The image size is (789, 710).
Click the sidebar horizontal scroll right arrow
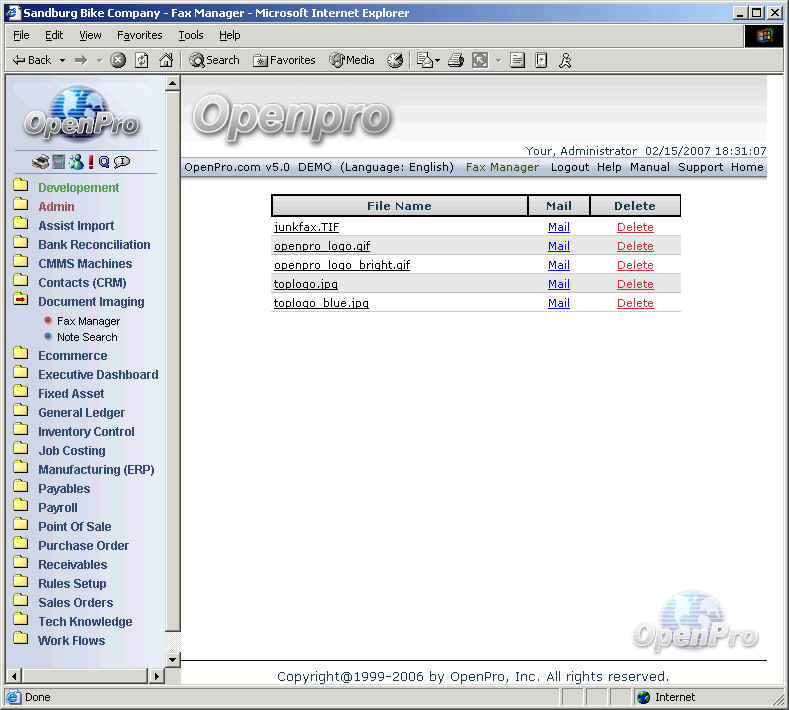coord(156,676)
